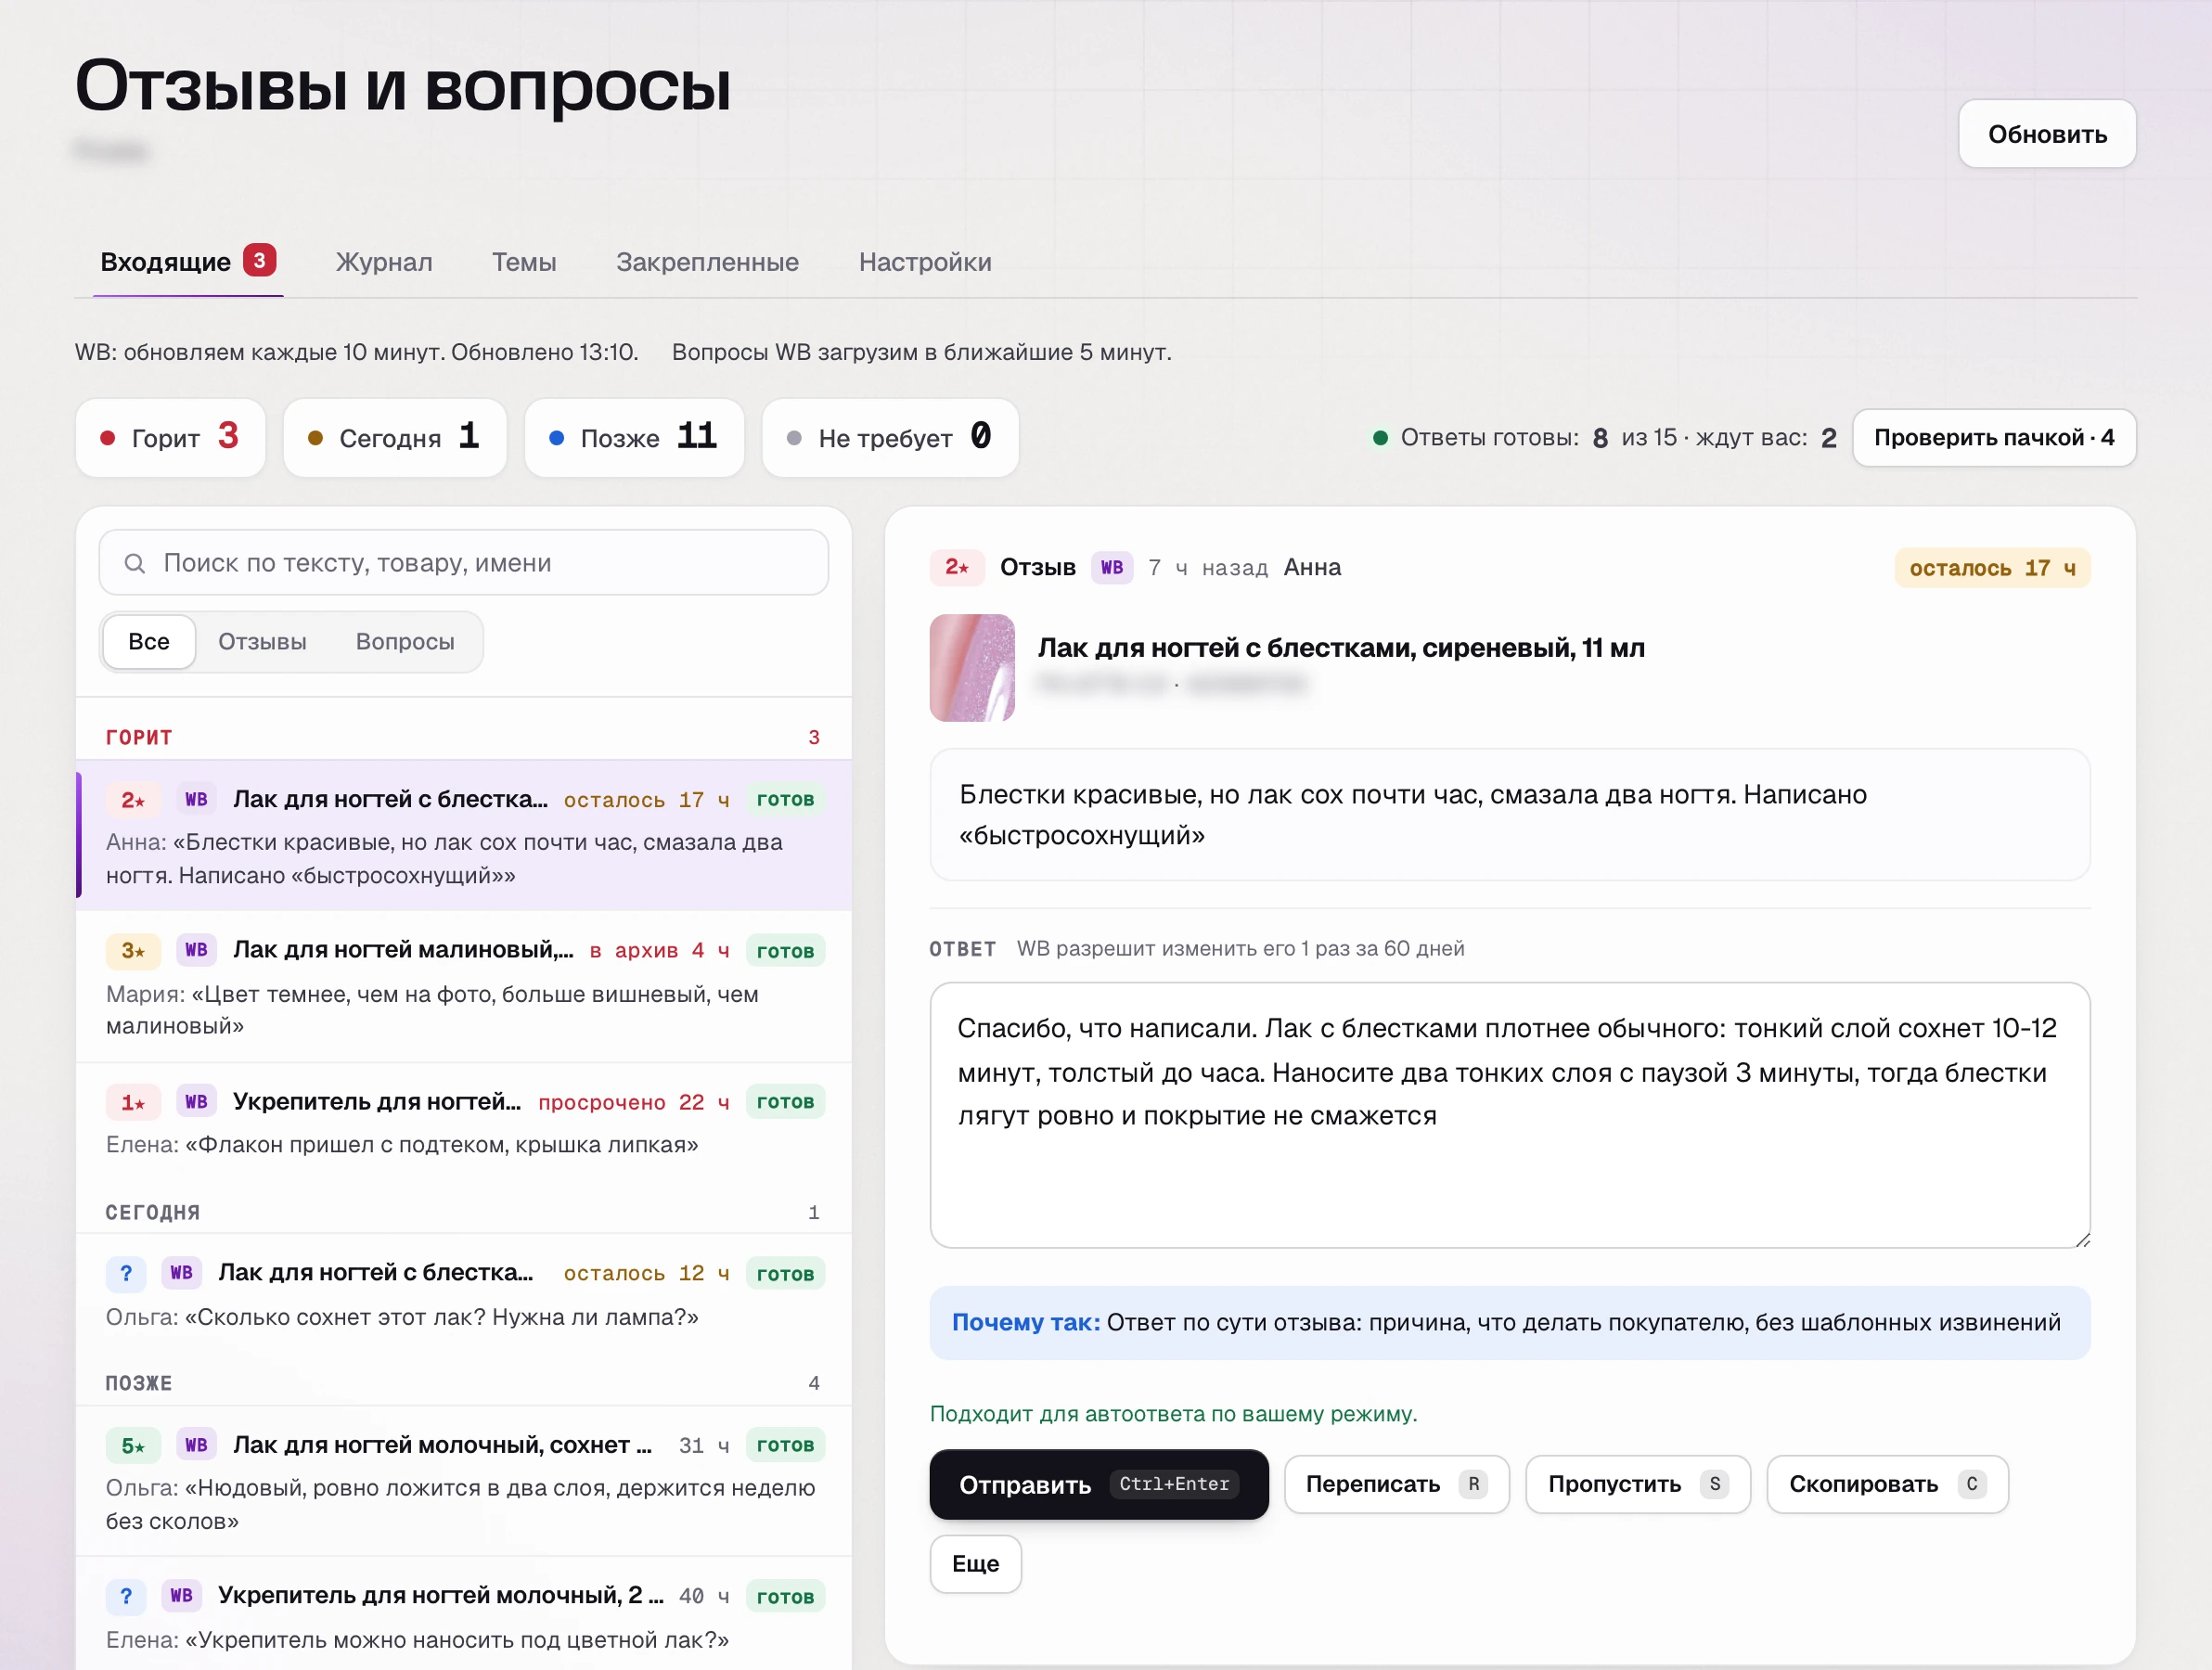The width and height of the screenshot is (2212, 1670).
Task: Click the Переписать button
Action: click(1396, 1485)
